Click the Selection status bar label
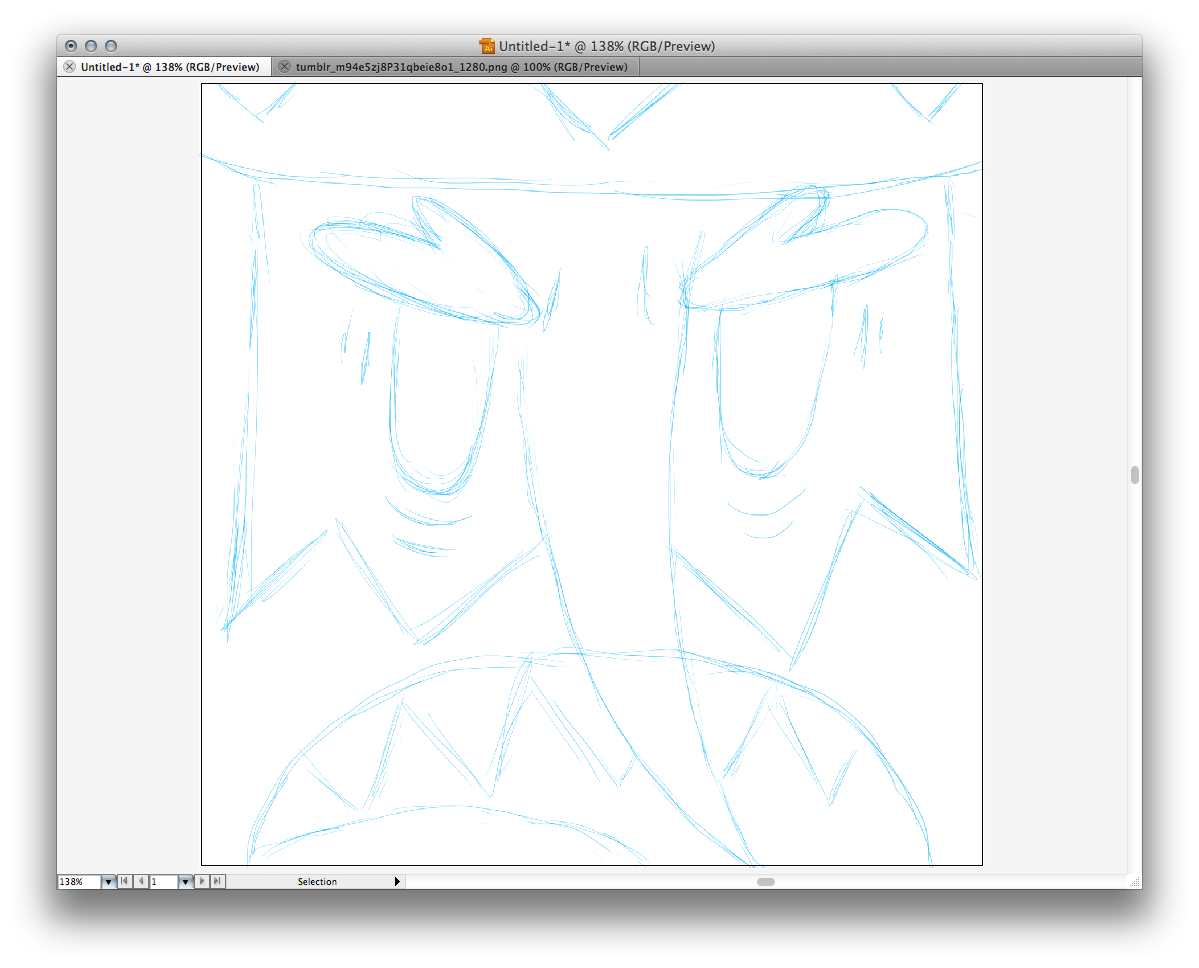The height and width of the screenshot is (968, 1199). [x=317, y=882]
